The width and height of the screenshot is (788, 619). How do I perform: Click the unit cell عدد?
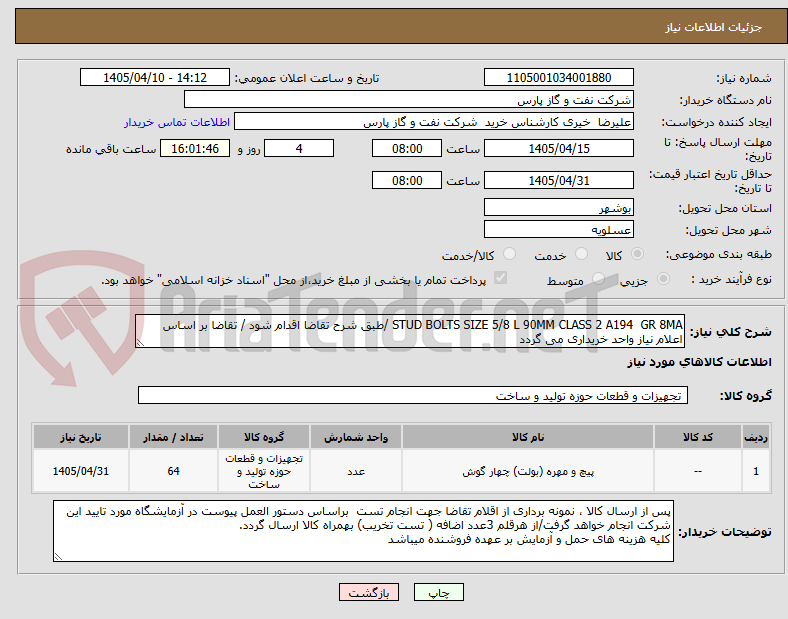tap(356, 471)
